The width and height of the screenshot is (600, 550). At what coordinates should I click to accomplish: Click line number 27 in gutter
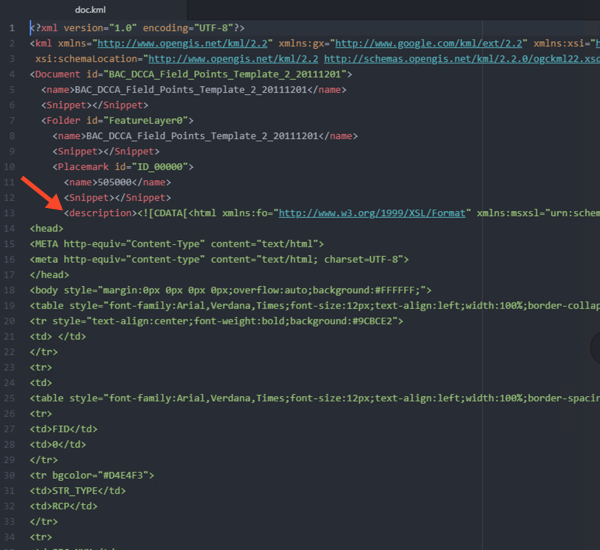(10, 429)
